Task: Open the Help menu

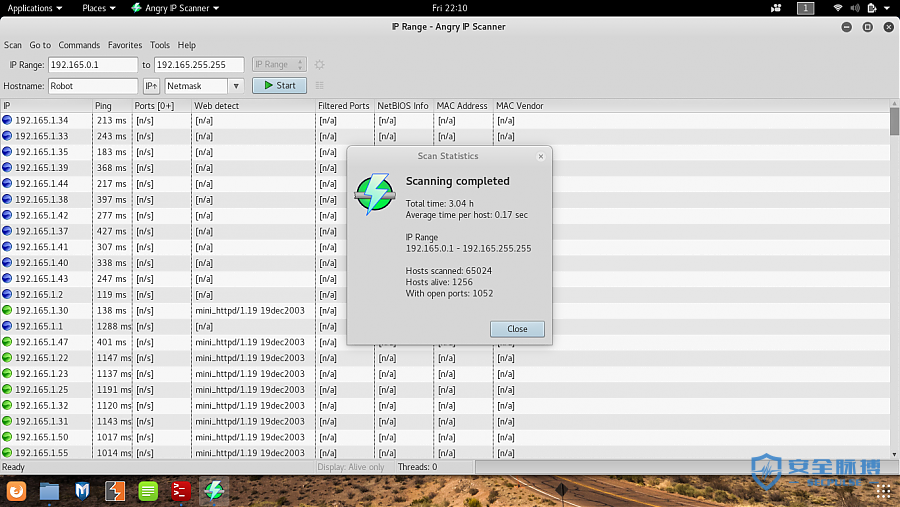Action: pos(187,45)
